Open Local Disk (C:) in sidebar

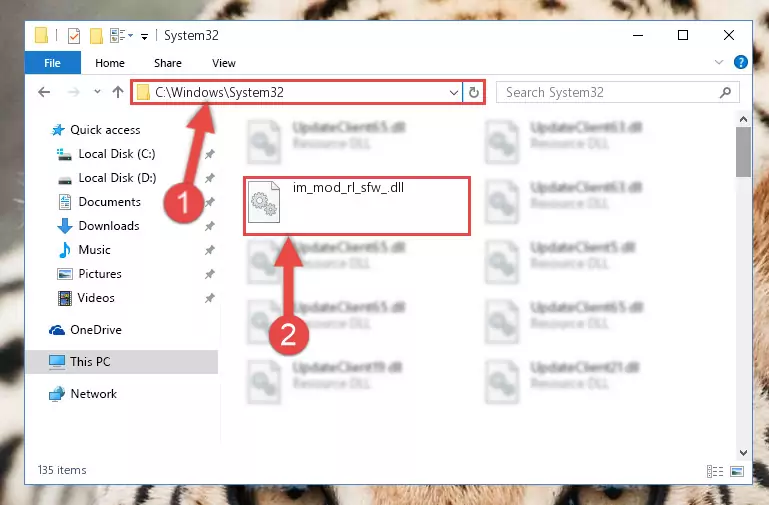coord(117,154)
